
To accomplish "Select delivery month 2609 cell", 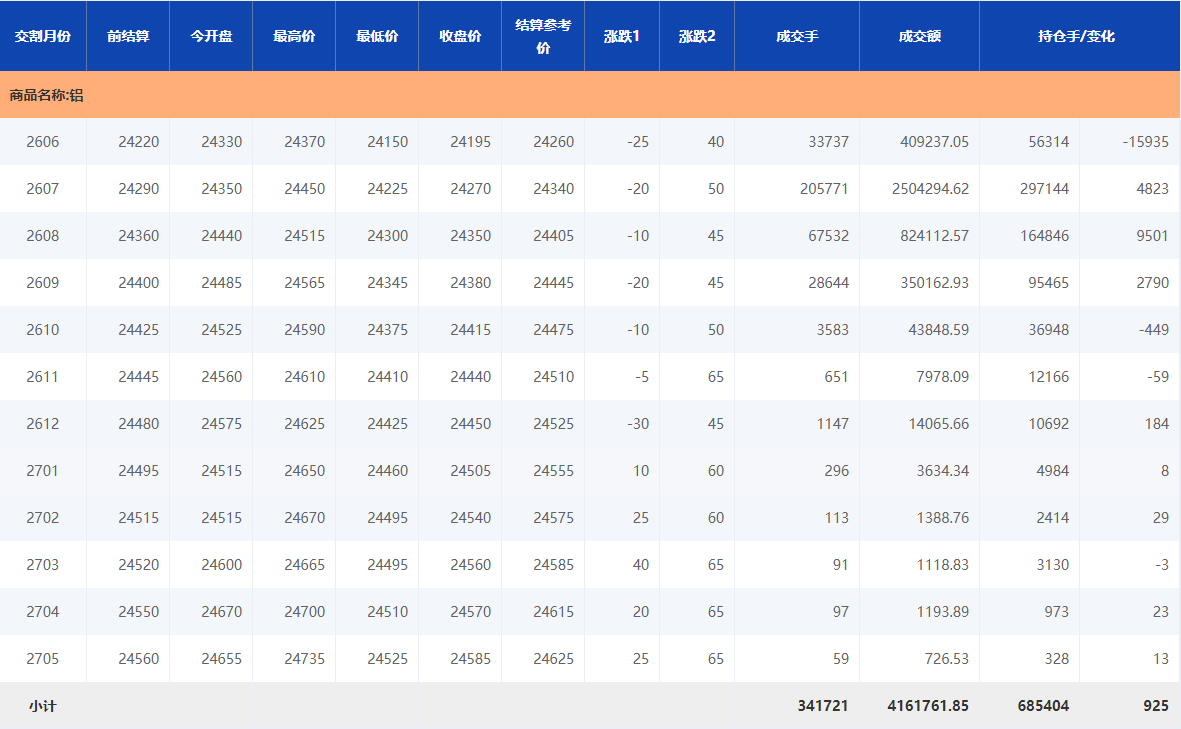I will click(x=42, y=282).
